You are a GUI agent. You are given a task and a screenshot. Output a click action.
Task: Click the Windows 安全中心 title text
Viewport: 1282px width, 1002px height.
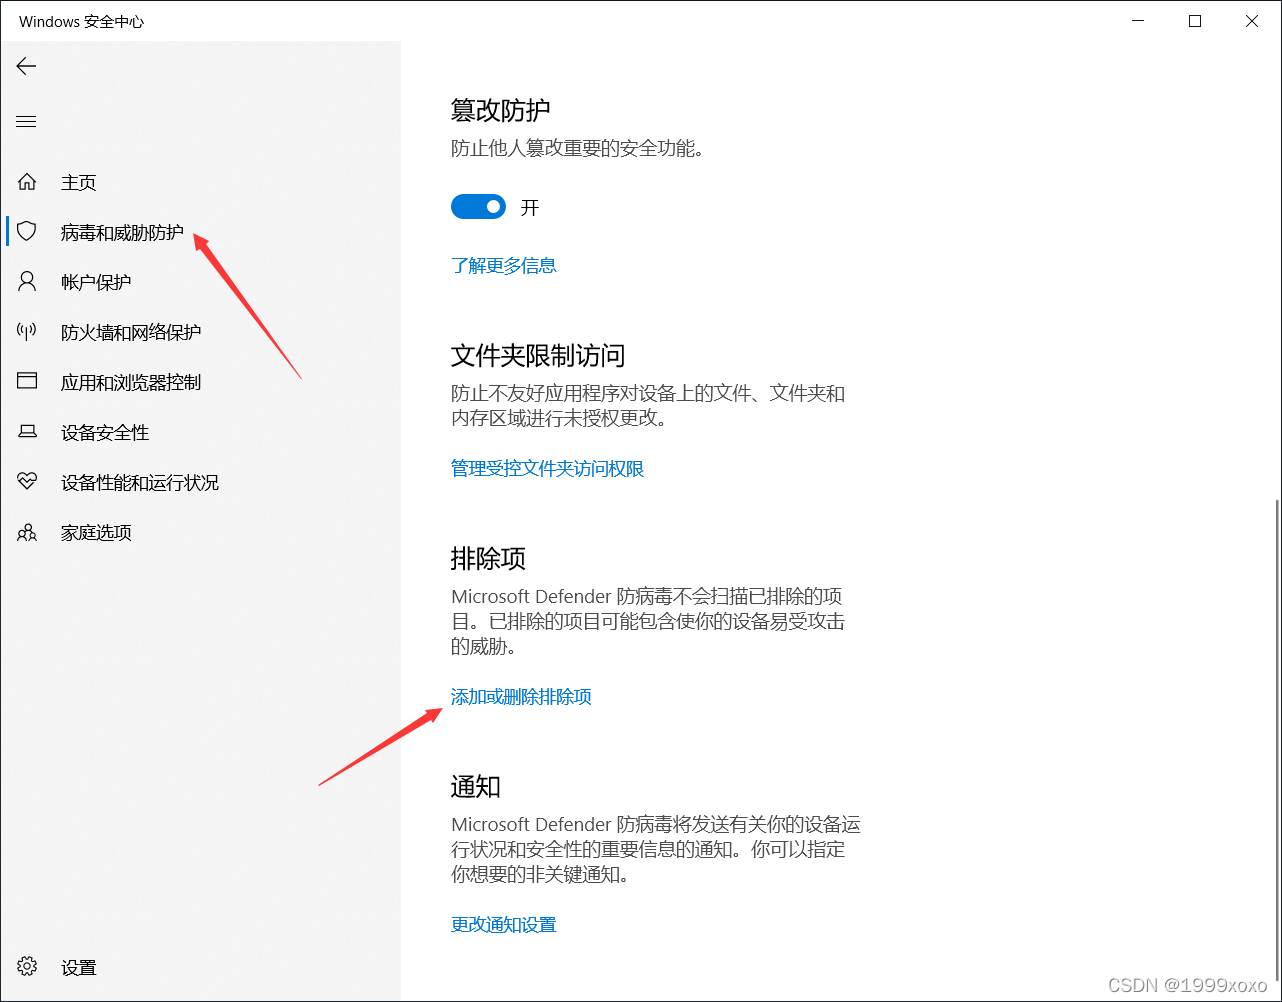[x=81, y=21]
